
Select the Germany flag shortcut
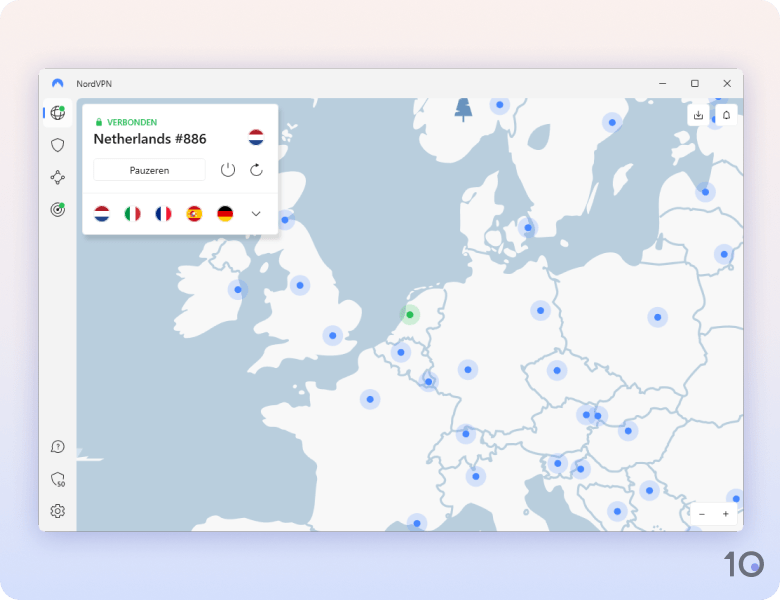coord(225,214)
